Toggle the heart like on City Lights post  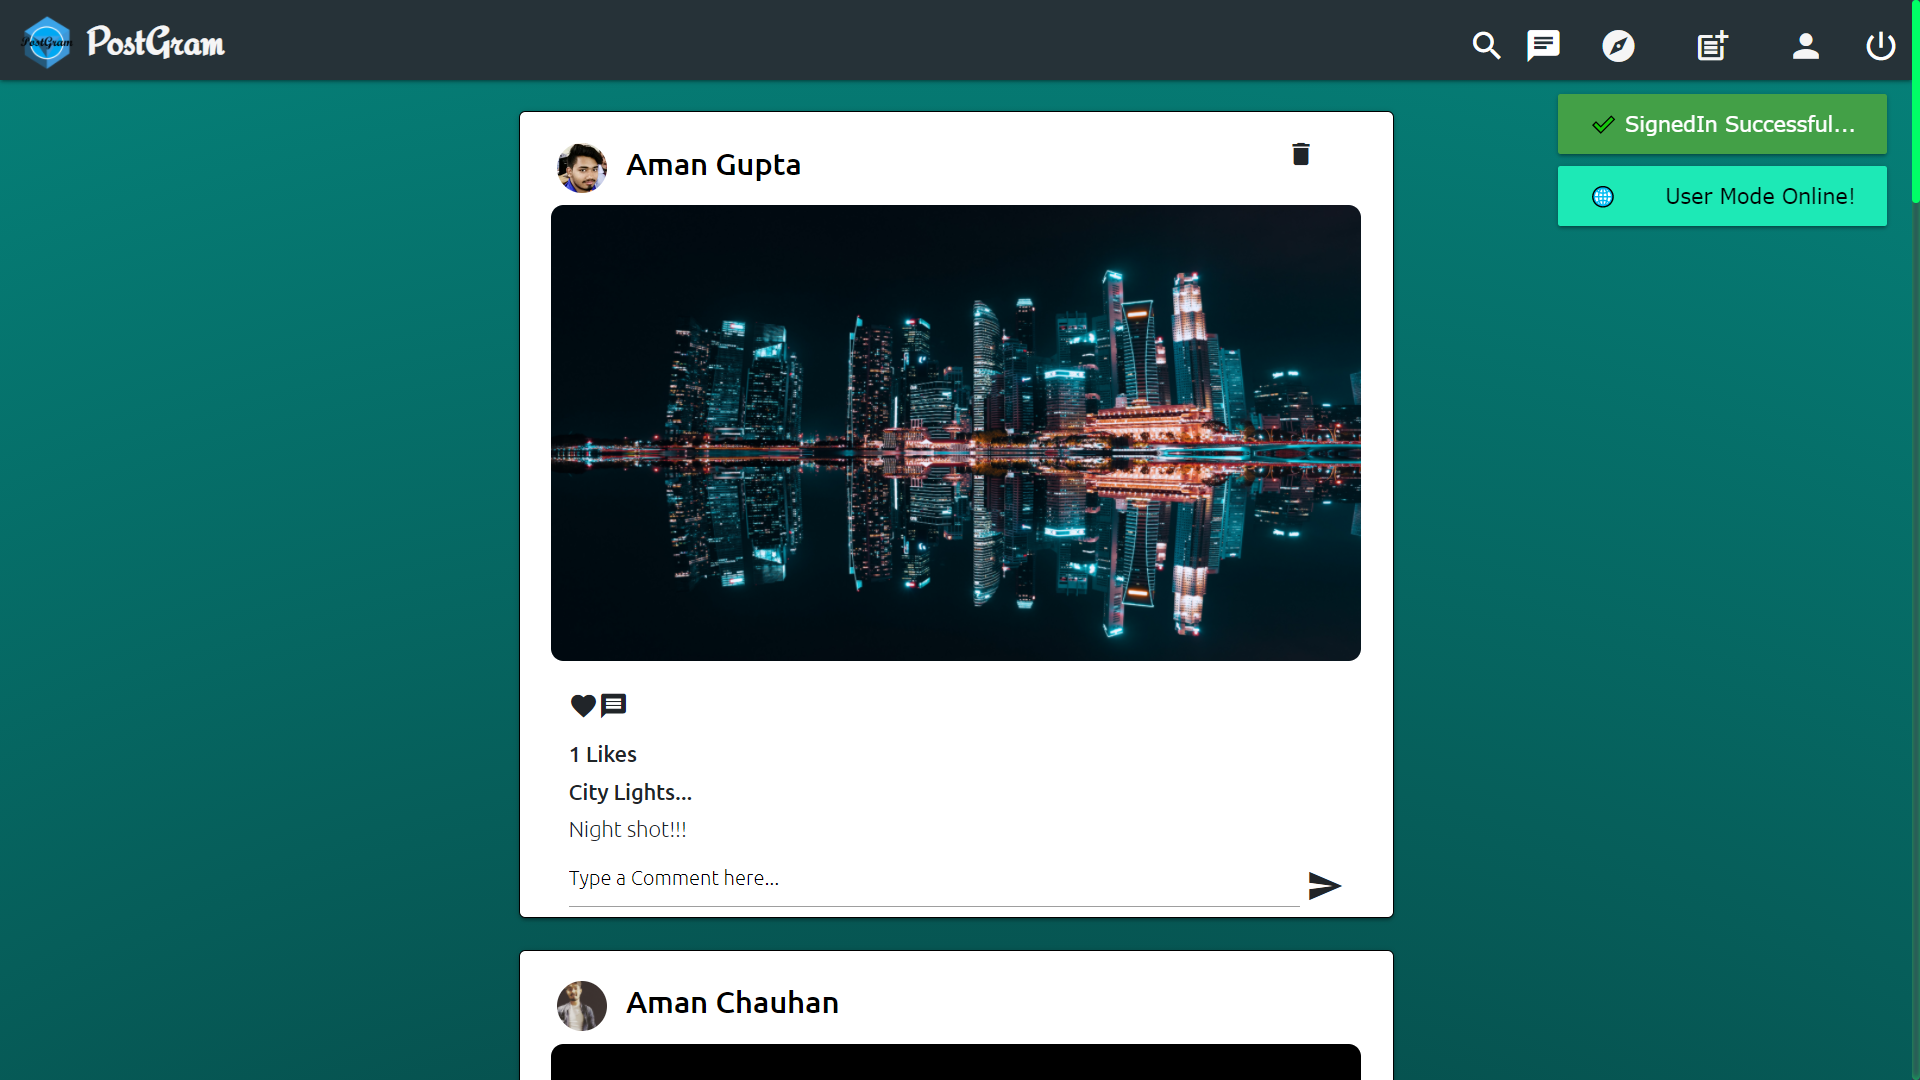click(583, 706)
